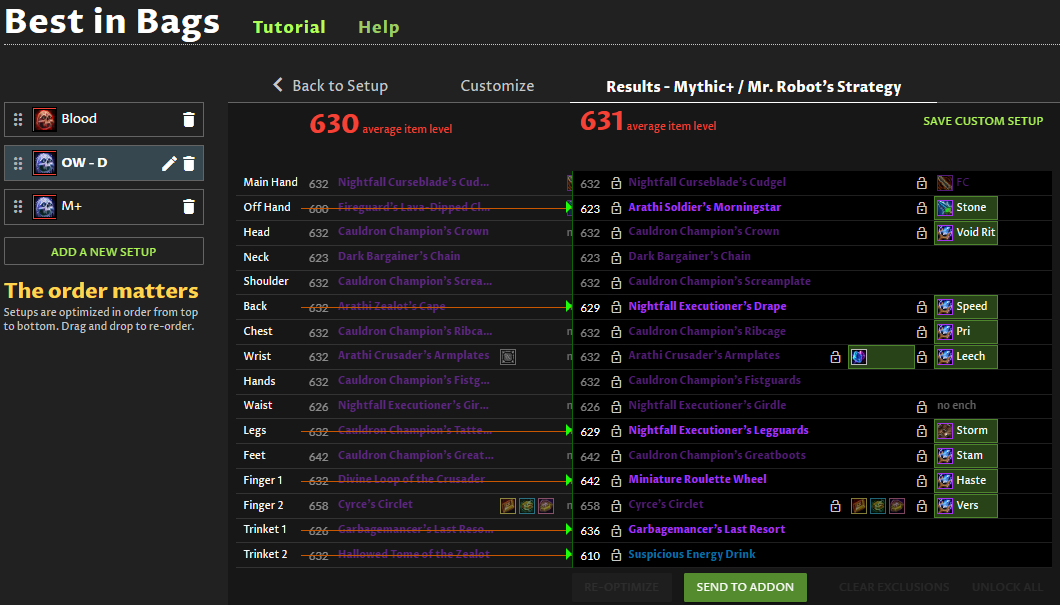Click the crossed-out Hallowed Tome of the Zealot
Image resolution: width=1060 pixels, height=605 pixels.
tap(414, 554)
